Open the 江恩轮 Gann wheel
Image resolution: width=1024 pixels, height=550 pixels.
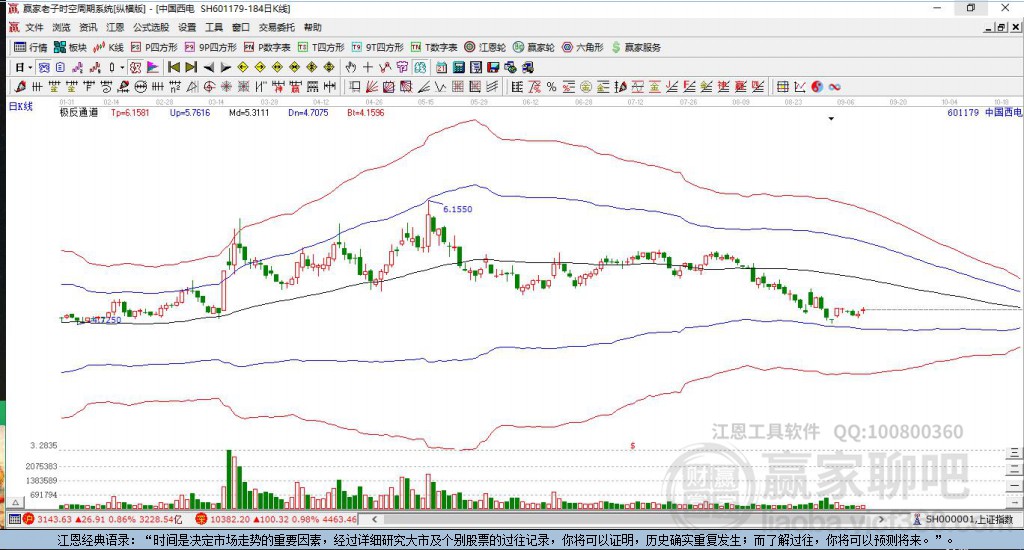coord(485,47)
